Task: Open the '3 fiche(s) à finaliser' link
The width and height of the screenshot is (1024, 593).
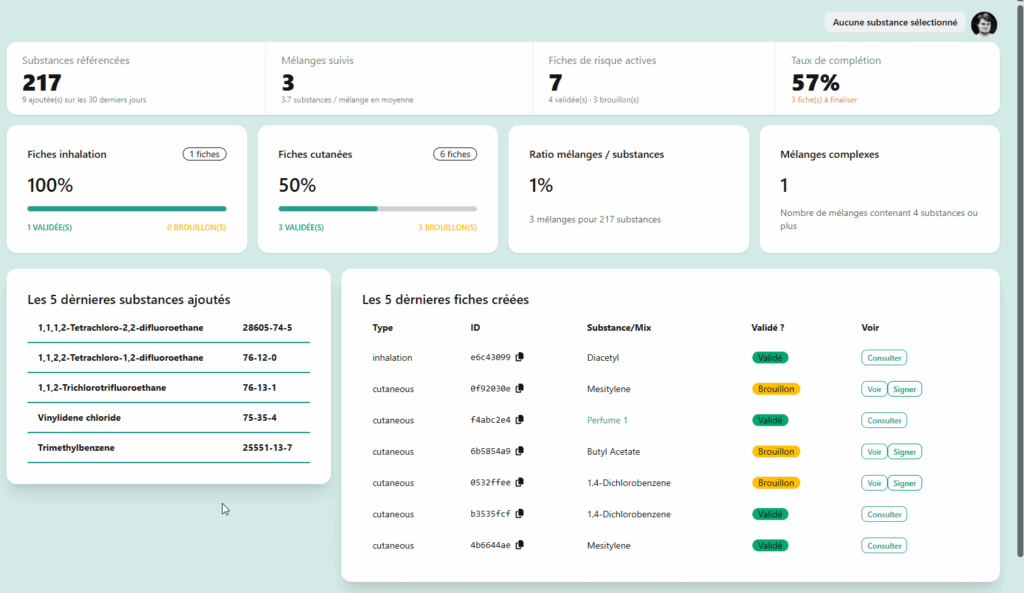Action: [x=824, y=100]
